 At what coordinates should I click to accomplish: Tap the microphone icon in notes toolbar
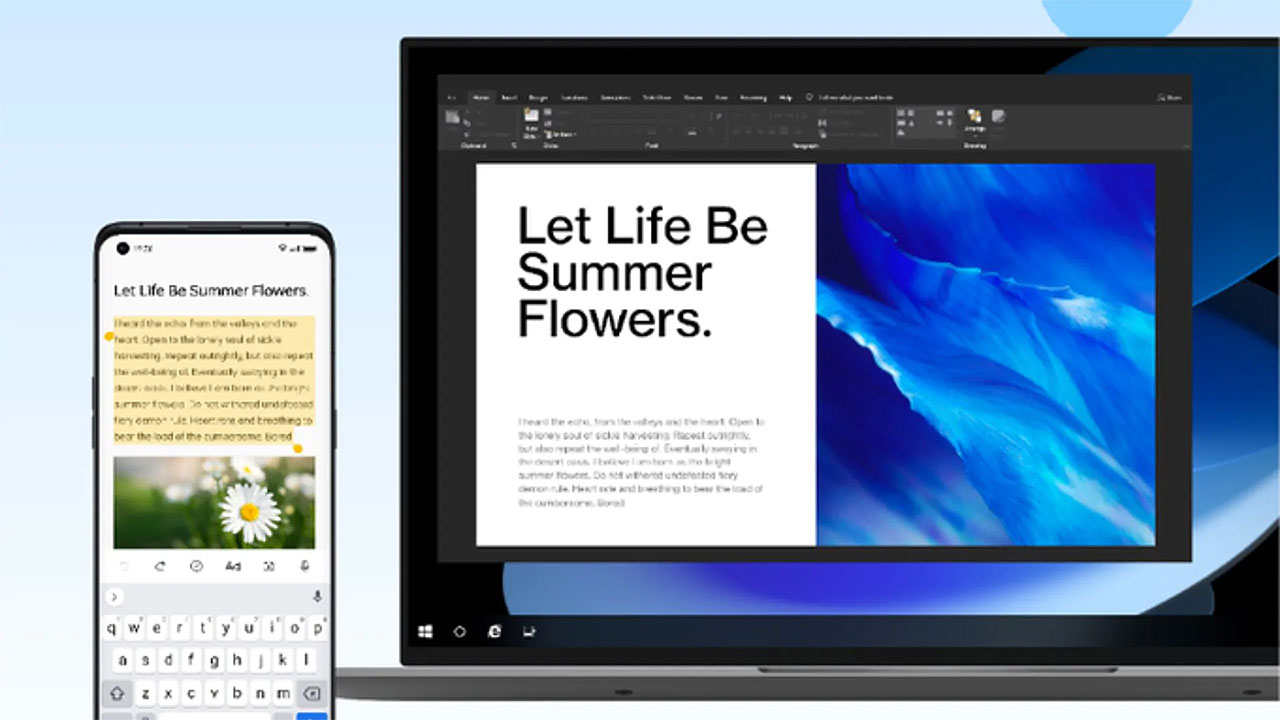(305, 566)
